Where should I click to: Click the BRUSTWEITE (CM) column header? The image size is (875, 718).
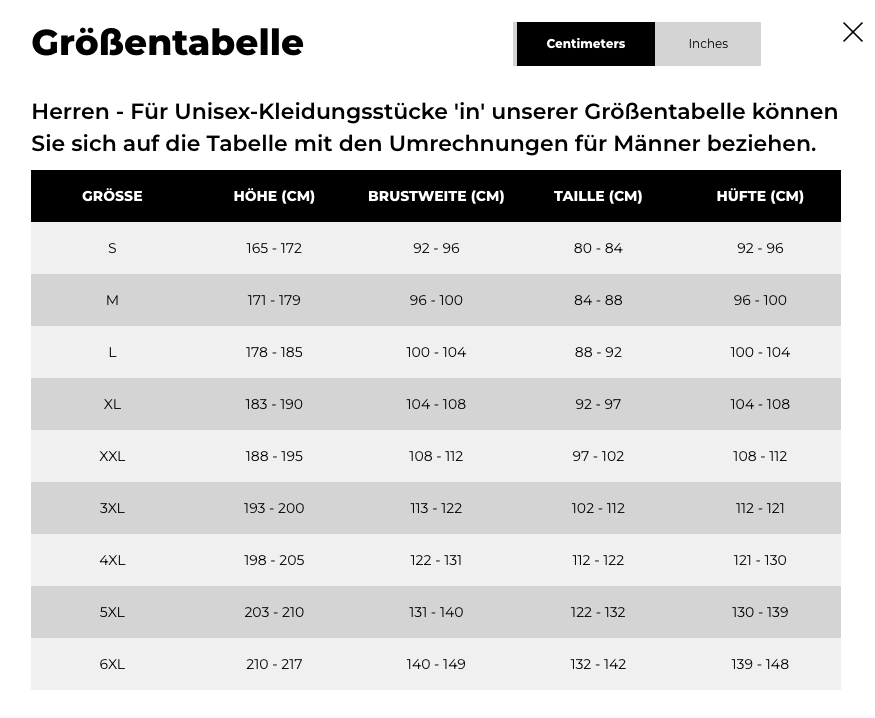(x=436, y=196)
